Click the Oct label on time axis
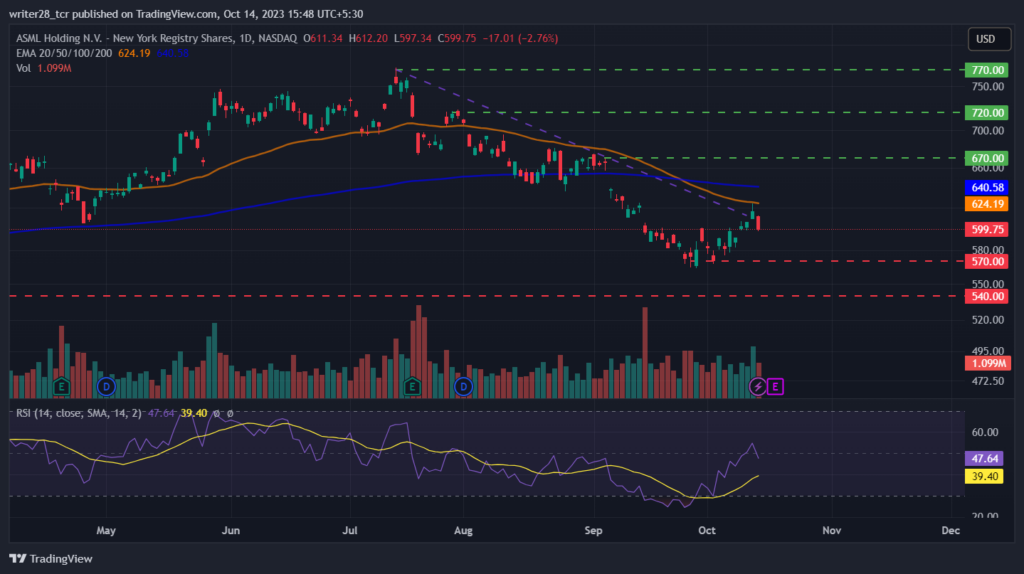This screenshot has width=1024, height=574. coord(707,530)
